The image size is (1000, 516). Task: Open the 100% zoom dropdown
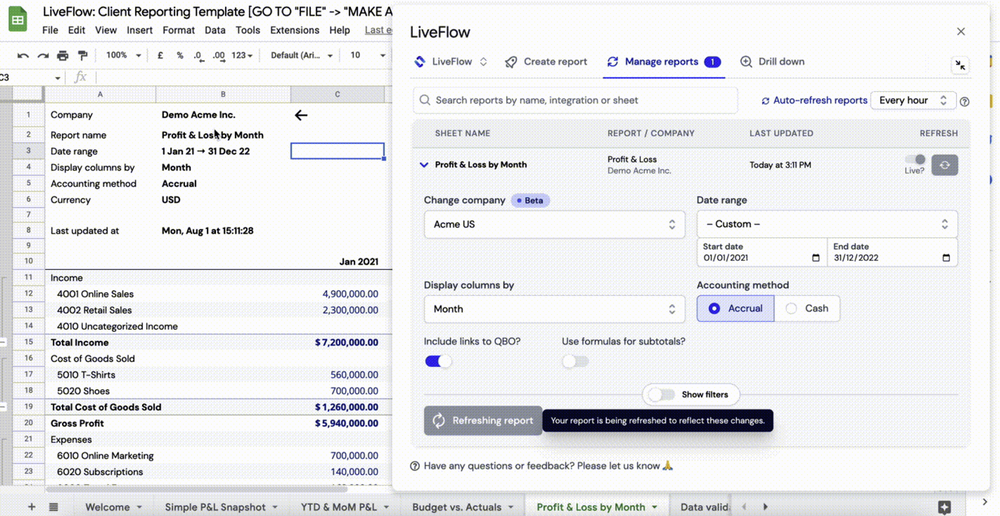coord(123,55)
